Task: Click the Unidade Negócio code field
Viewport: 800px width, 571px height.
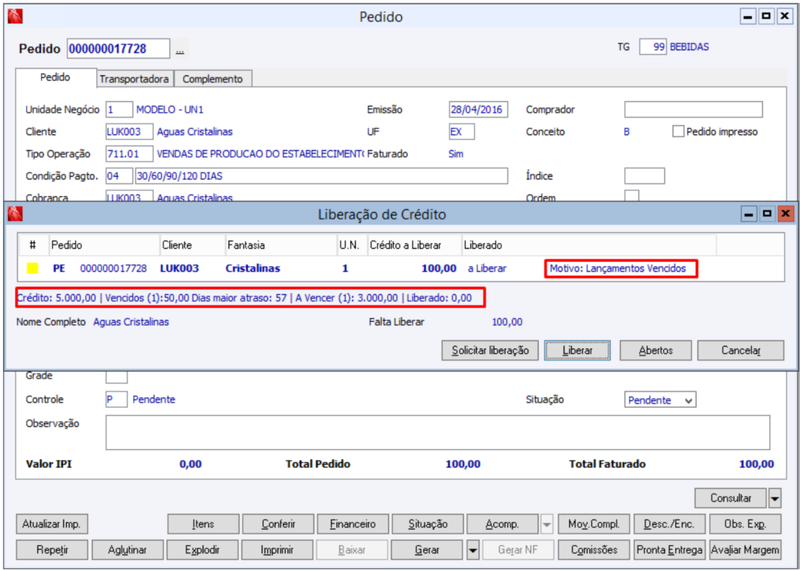Action: 119,109
